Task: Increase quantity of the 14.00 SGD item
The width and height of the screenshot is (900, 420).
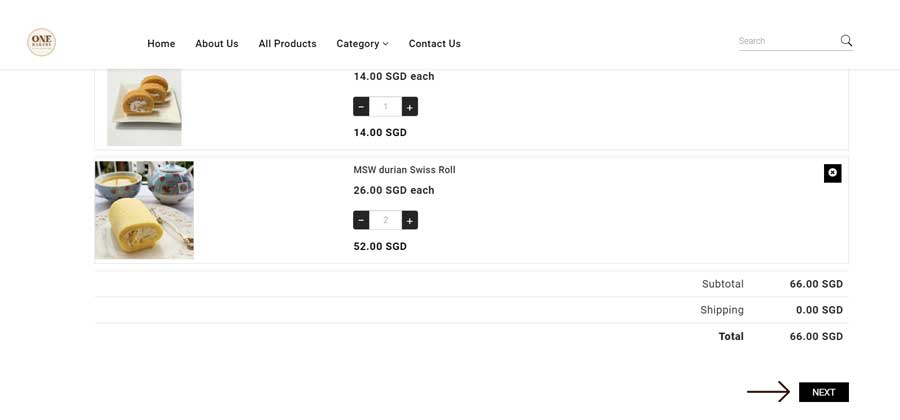Action: point(409,107)
